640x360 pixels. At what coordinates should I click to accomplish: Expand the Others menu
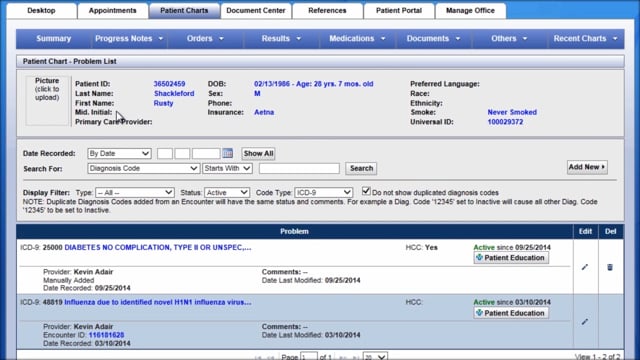click(509, 38)
